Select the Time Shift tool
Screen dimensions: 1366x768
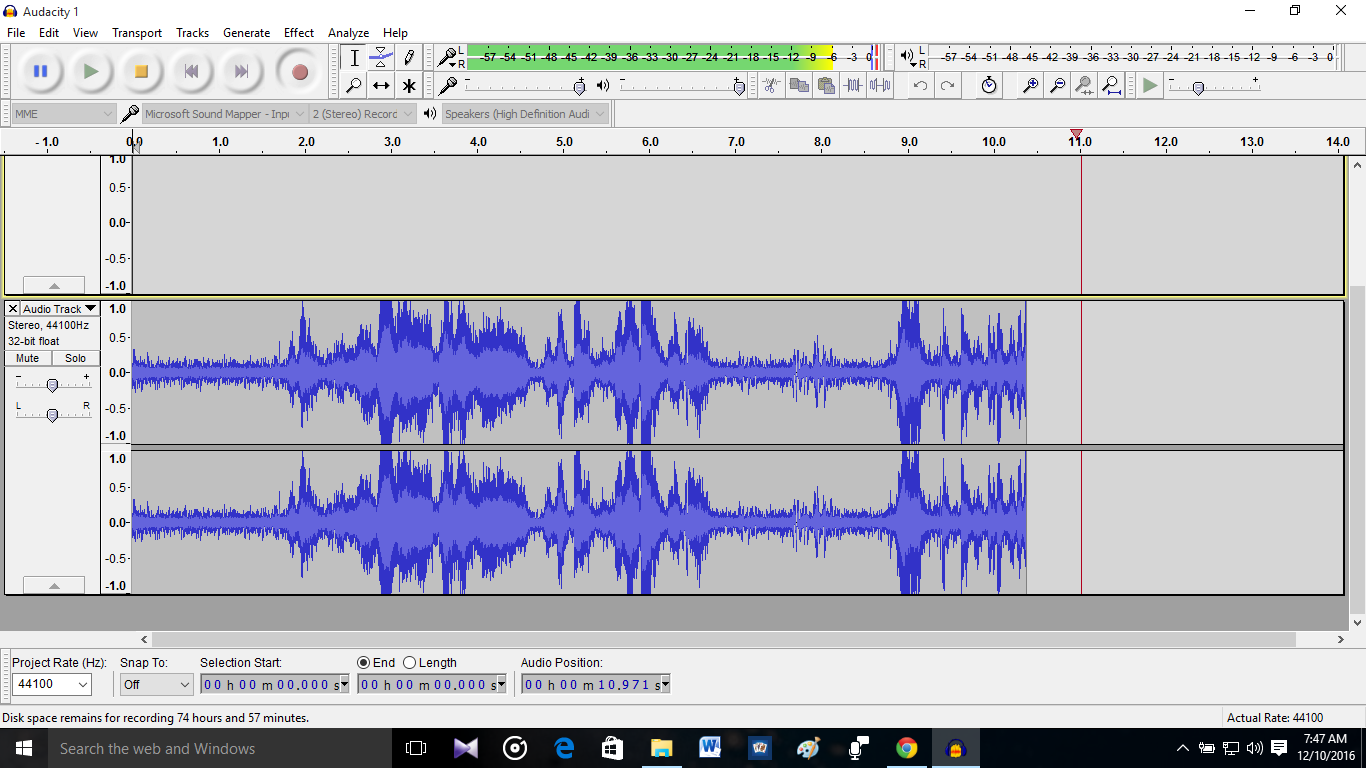tap(381, 85)
